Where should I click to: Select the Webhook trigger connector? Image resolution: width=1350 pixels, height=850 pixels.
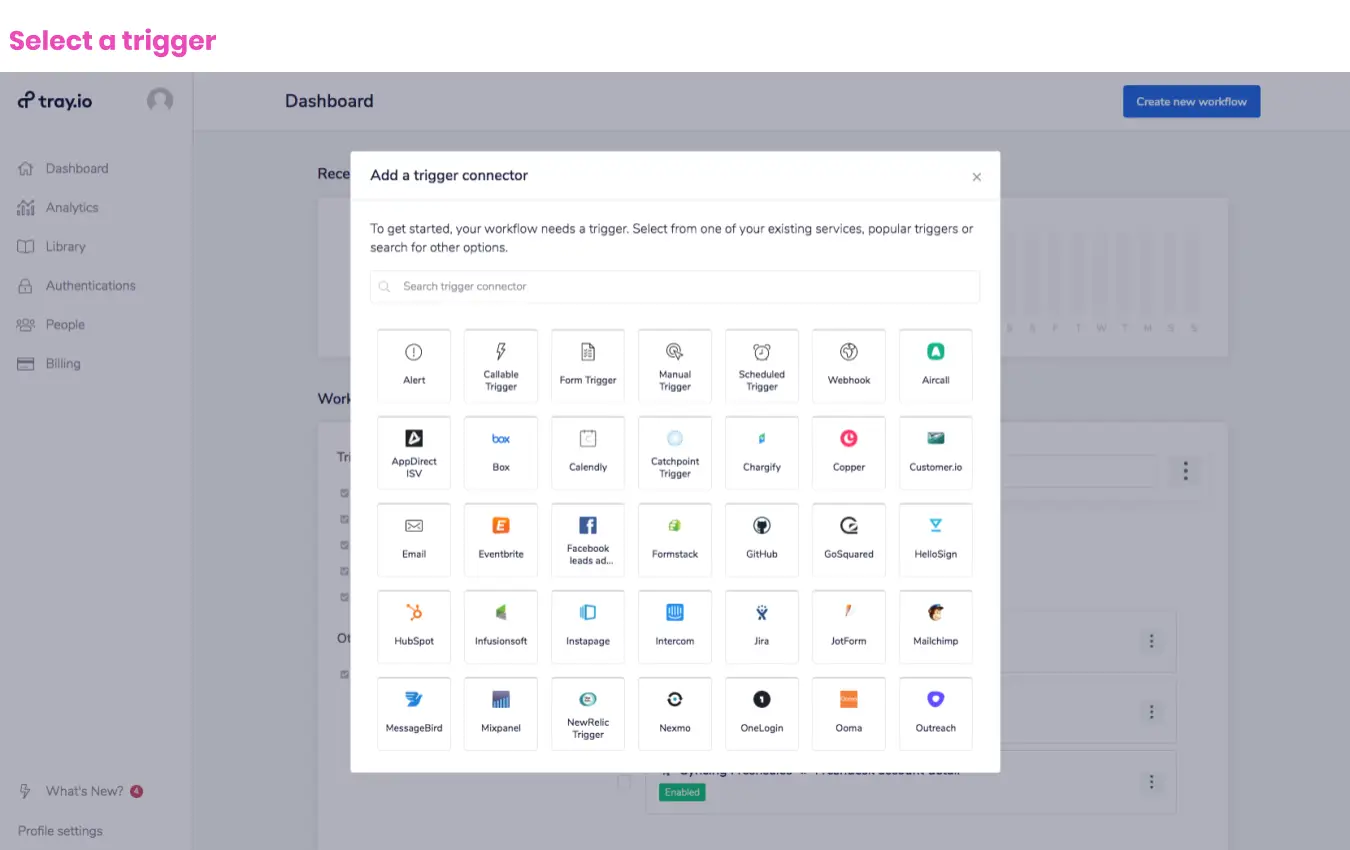click(849, 366)
